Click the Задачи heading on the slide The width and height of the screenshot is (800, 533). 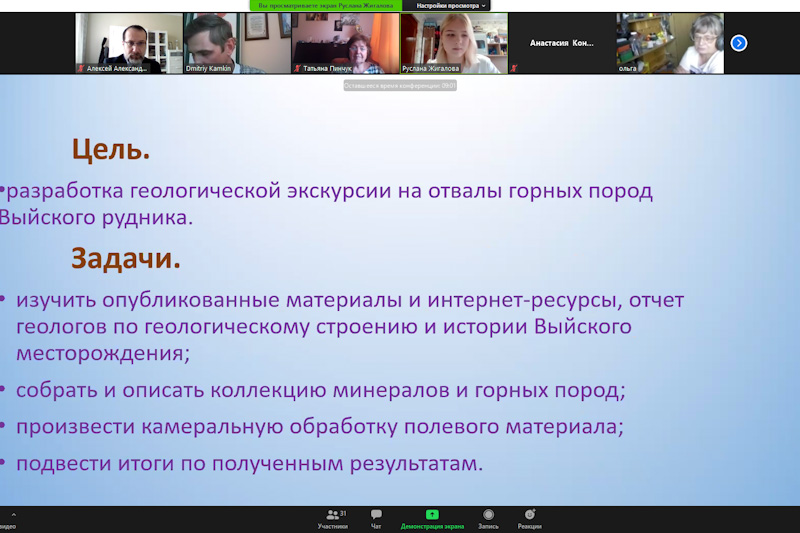pyautogui.click(x=126, y=258)
